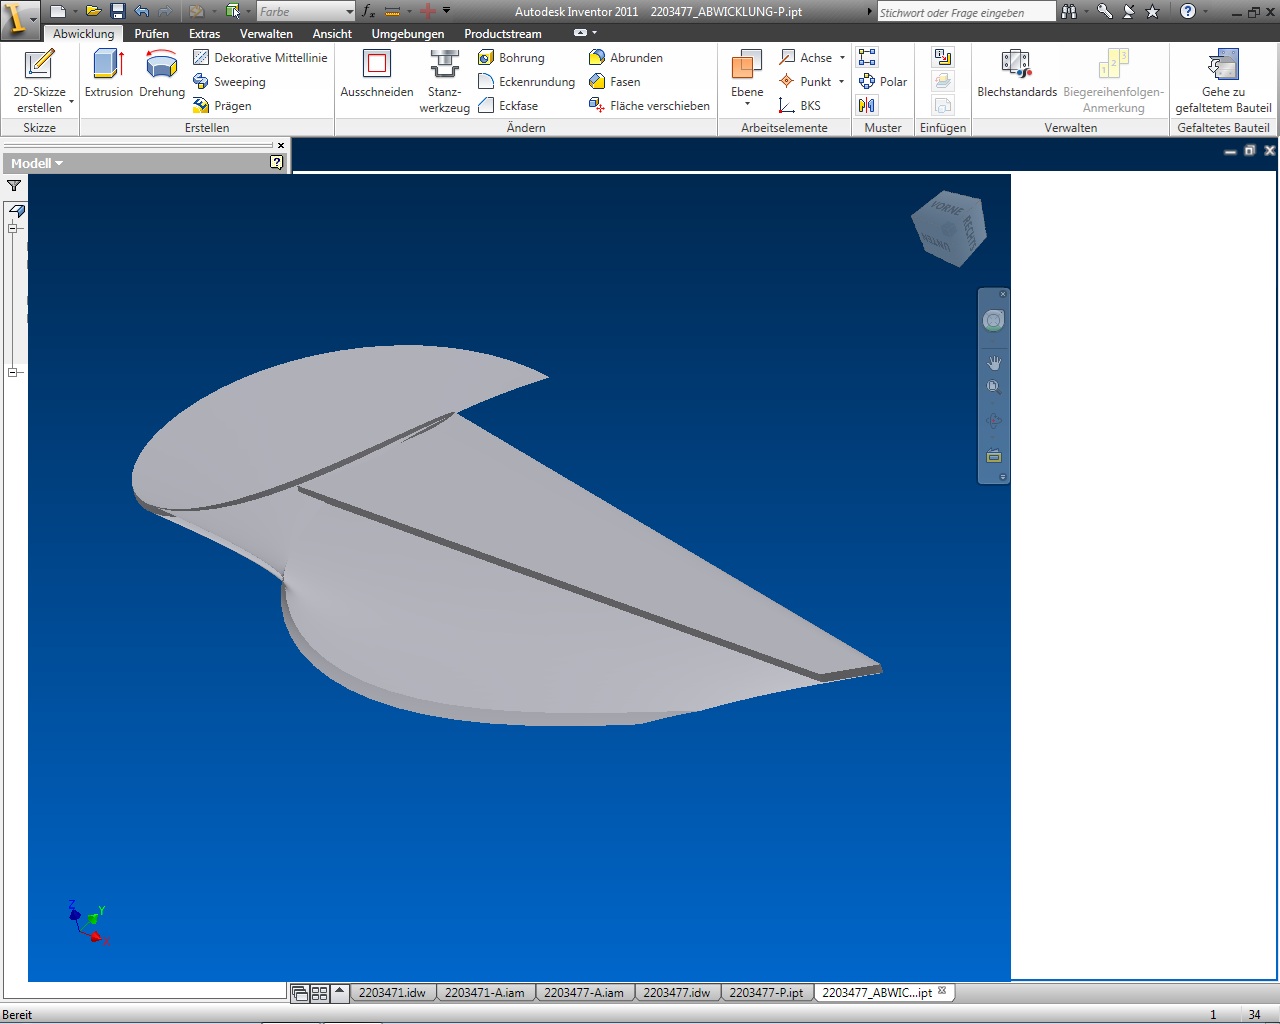The width and height of the screenshot is (1280, 1024).
Task: Expand the Punkt dropdown arrow
Action: pos(841,82)
